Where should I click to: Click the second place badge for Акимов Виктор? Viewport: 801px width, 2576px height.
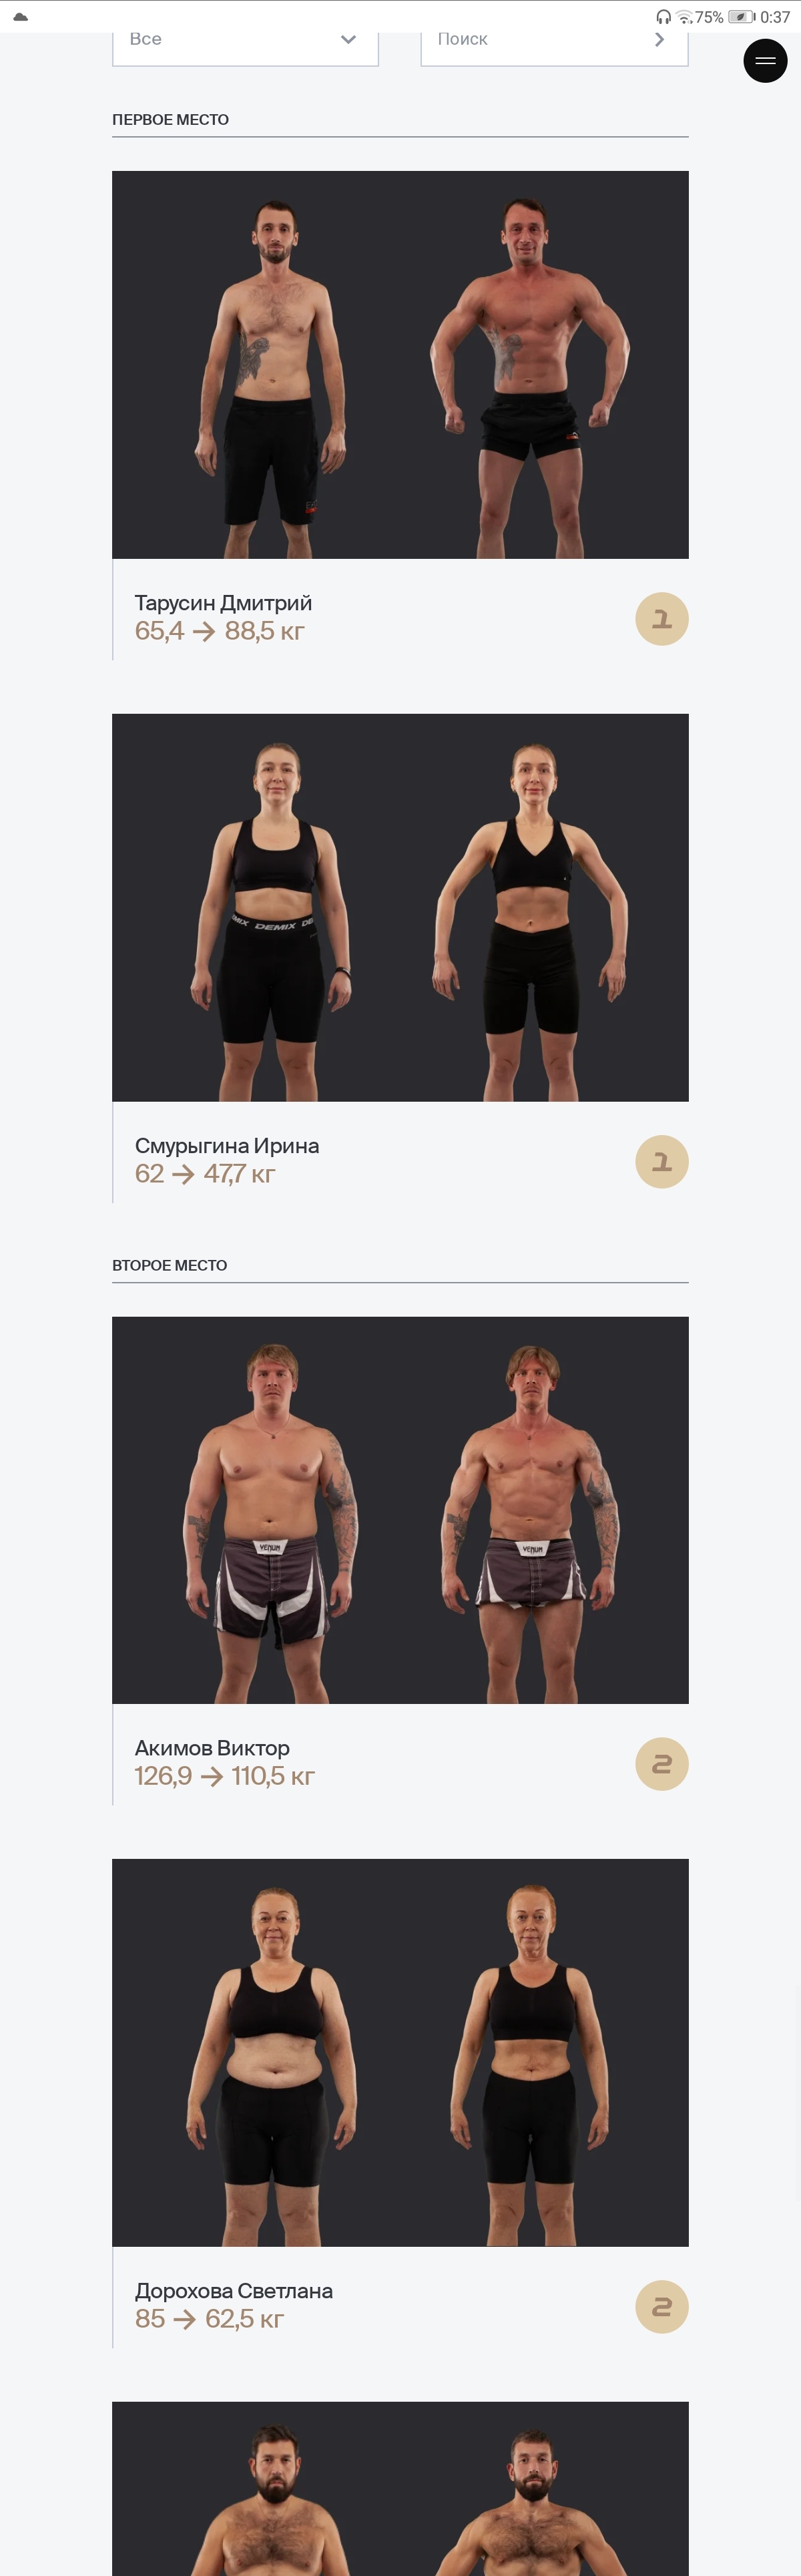(x=662, y=1764)
